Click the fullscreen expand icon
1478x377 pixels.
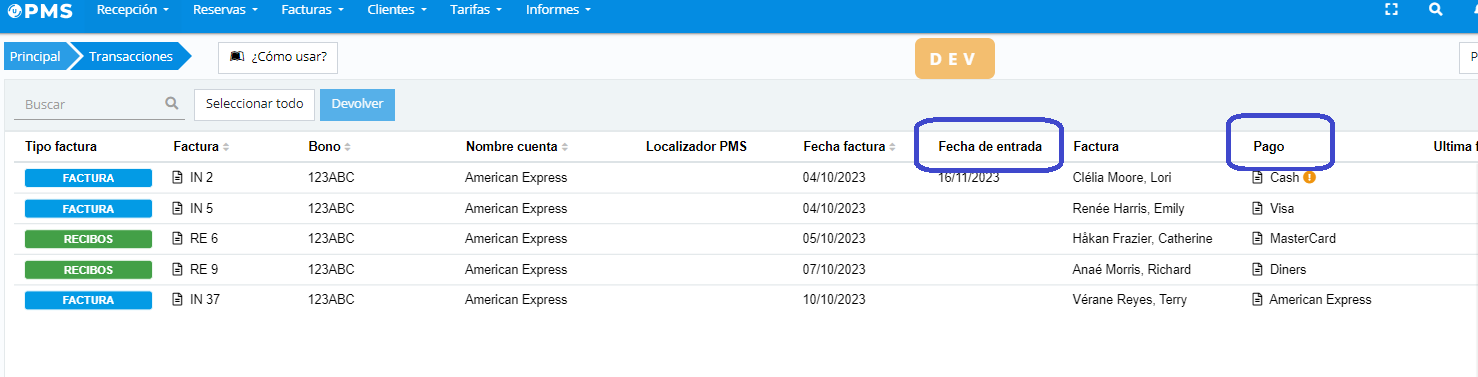(x=1391, y=9)
